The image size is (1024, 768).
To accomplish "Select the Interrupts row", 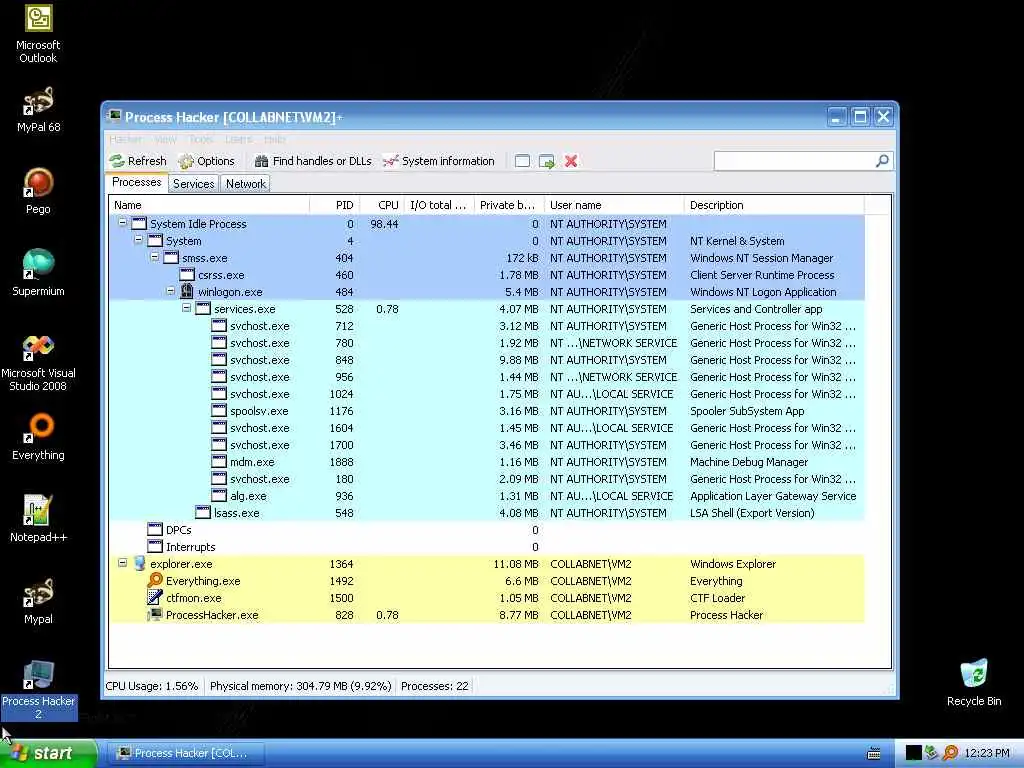I will [487, 547].
